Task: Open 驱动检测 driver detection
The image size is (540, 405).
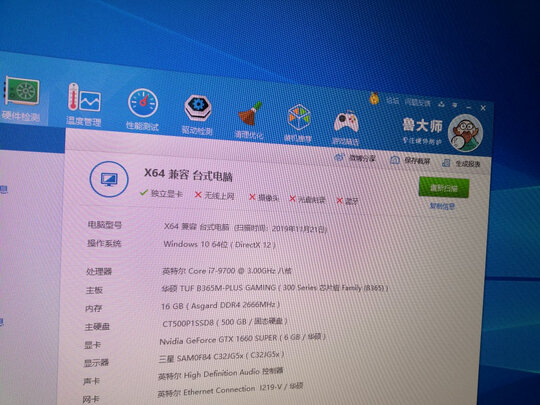Action: click(x=197, y=115)
